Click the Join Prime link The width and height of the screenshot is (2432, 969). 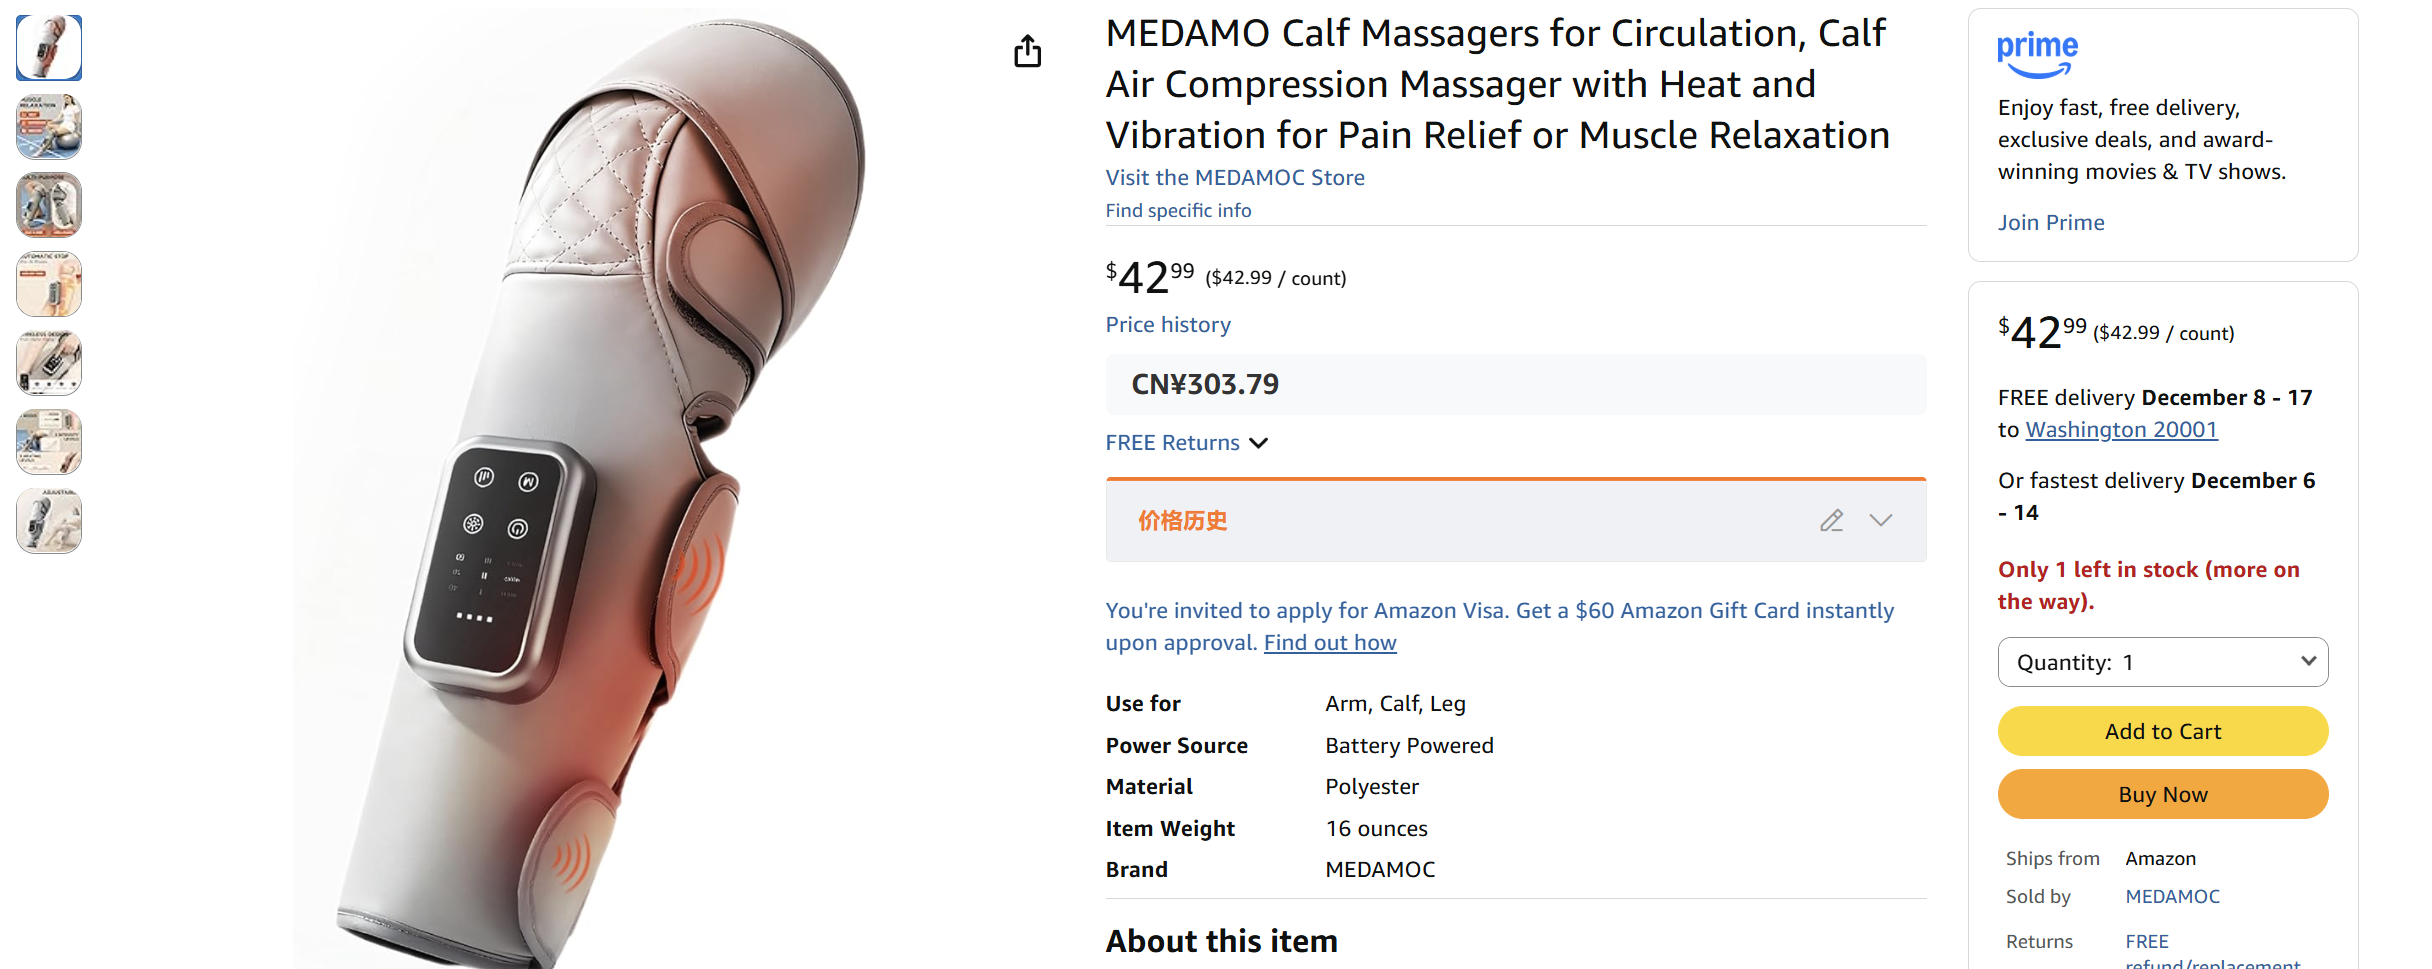coord(2050,222)
